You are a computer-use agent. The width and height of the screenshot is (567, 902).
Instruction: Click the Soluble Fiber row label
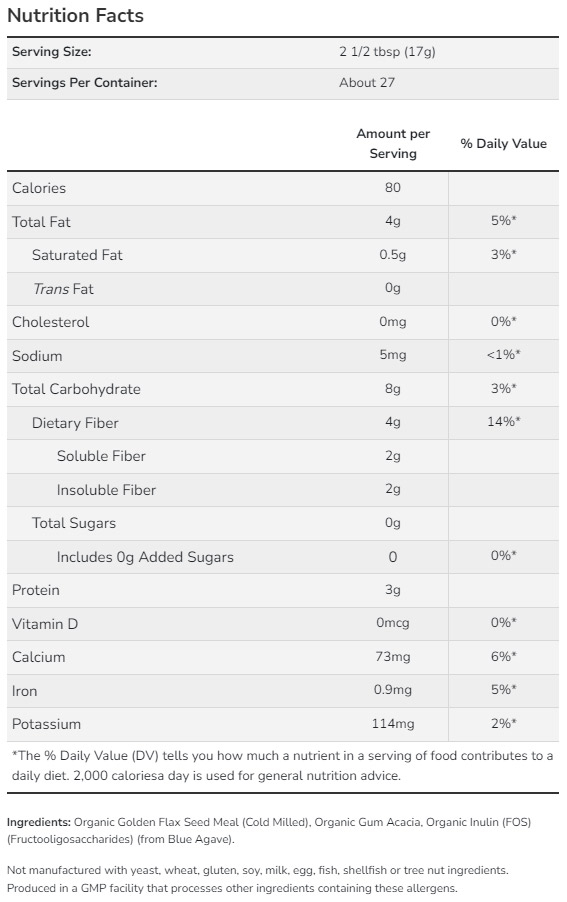click(x=101, y=456)
